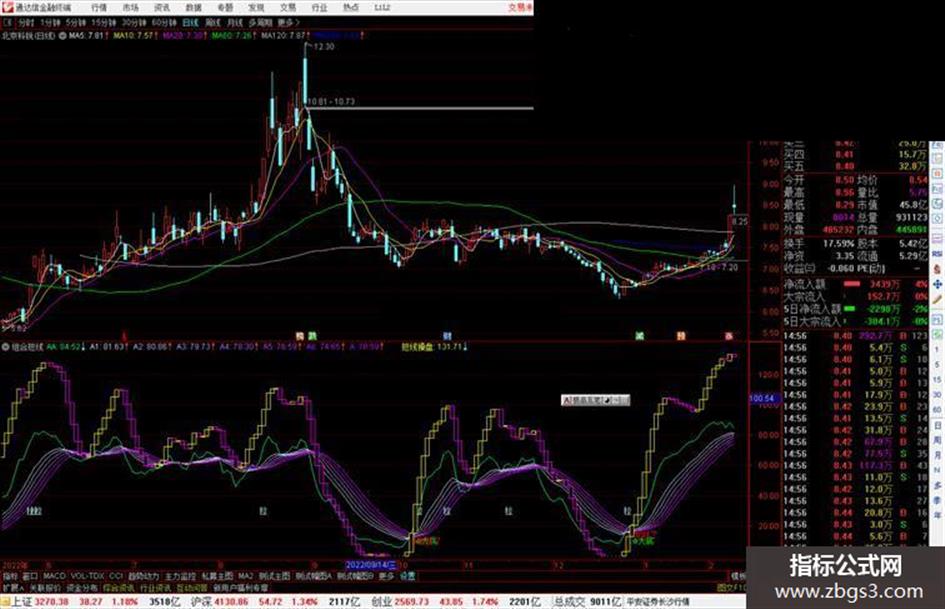Image resolution: width=945 pixels, height=609 pixels.
Task: Click the RSI icon in right sidebar
Action: click(937, 253)
